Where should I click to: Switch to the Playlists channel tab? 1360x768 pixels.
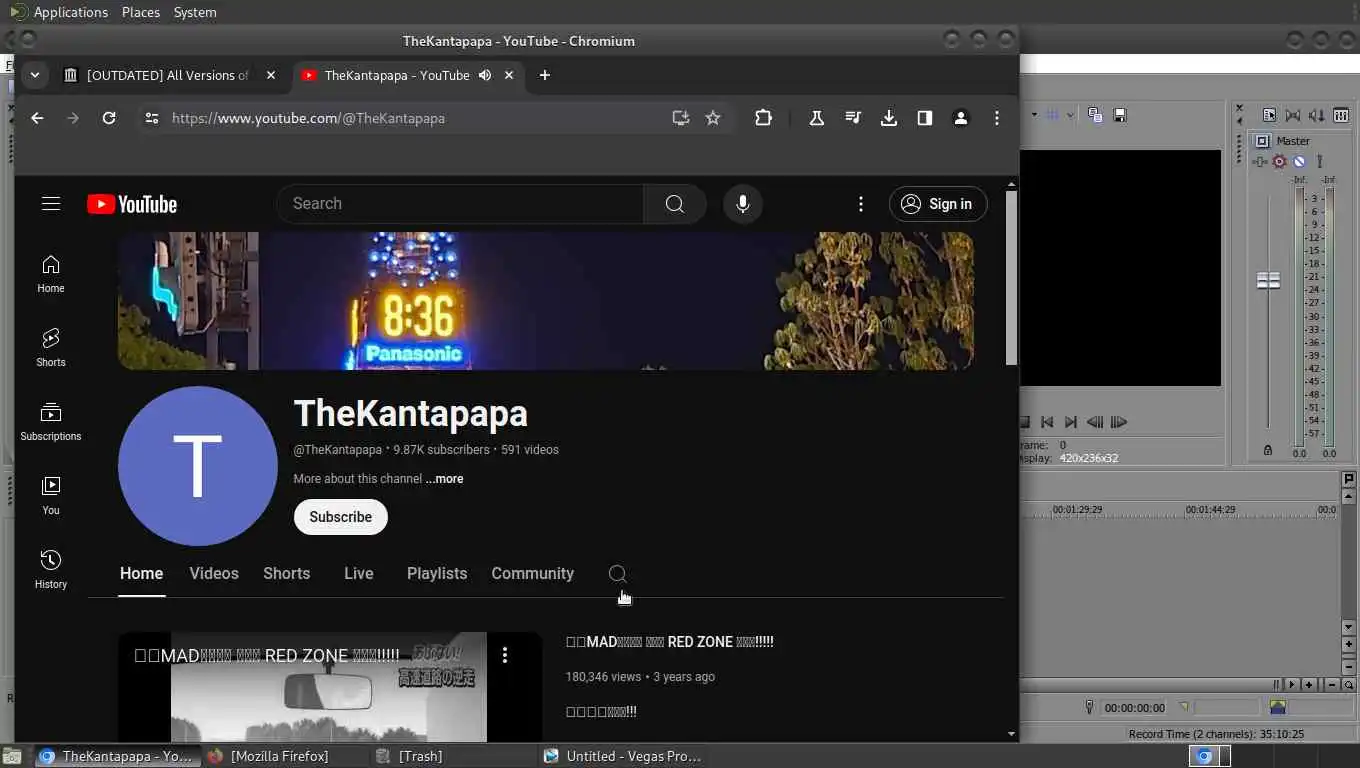tap(437, 574)
